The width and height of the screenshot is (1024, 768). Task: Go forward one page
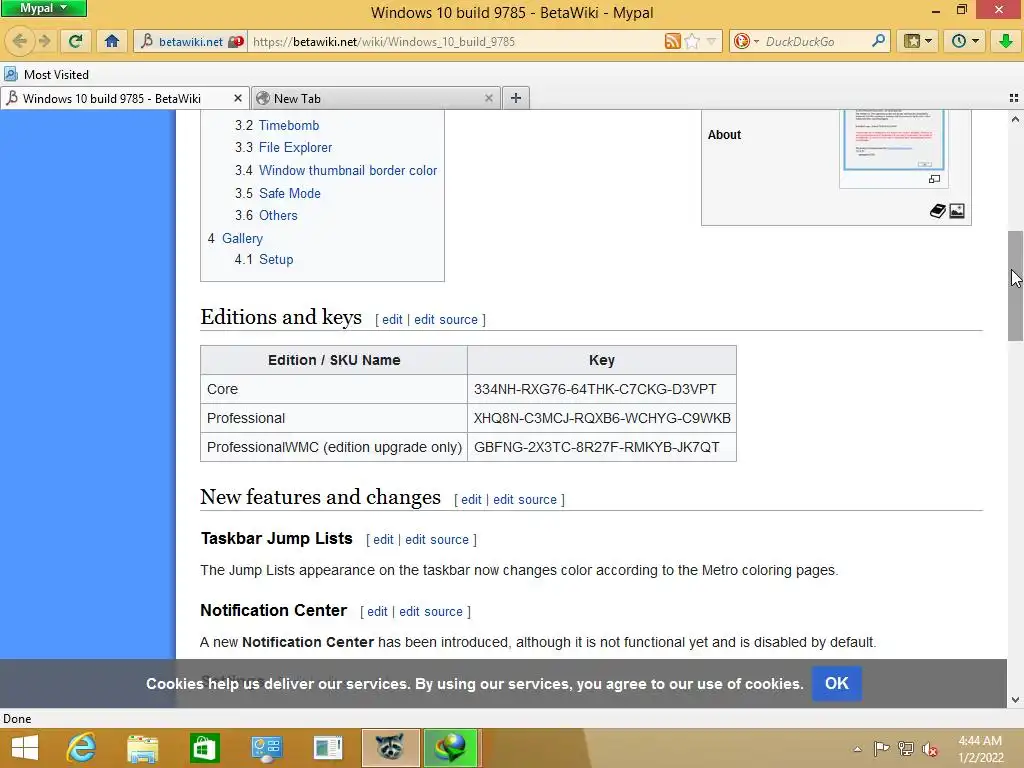pos(45,41)
